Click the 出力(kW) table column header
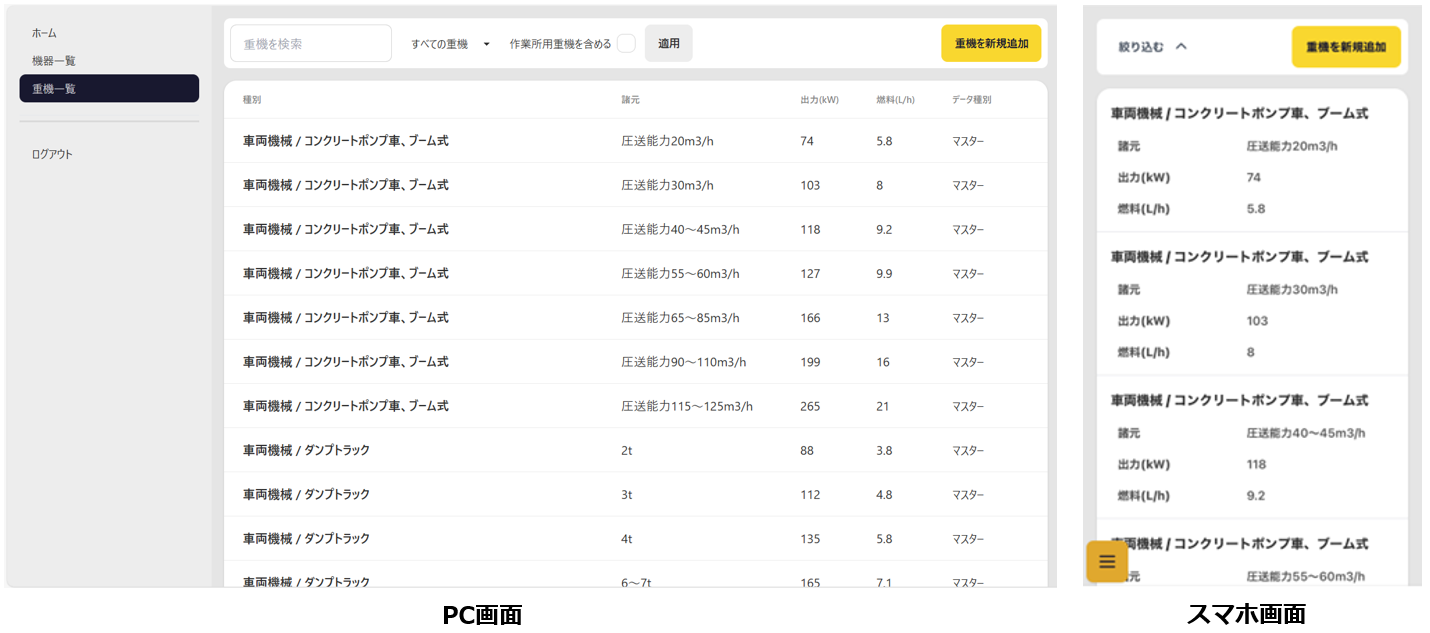This screenshot has width=1430, height=633. (819, 100)
